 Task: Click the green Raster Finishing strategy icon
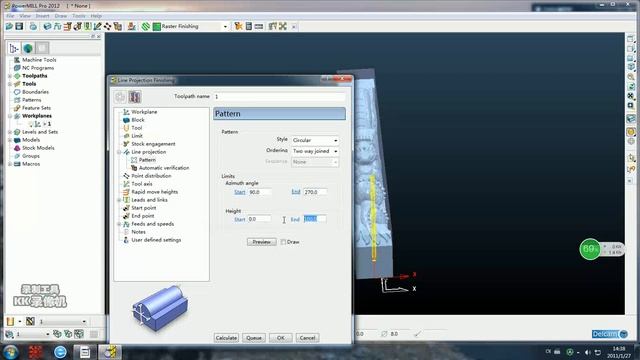coord(156,27)
